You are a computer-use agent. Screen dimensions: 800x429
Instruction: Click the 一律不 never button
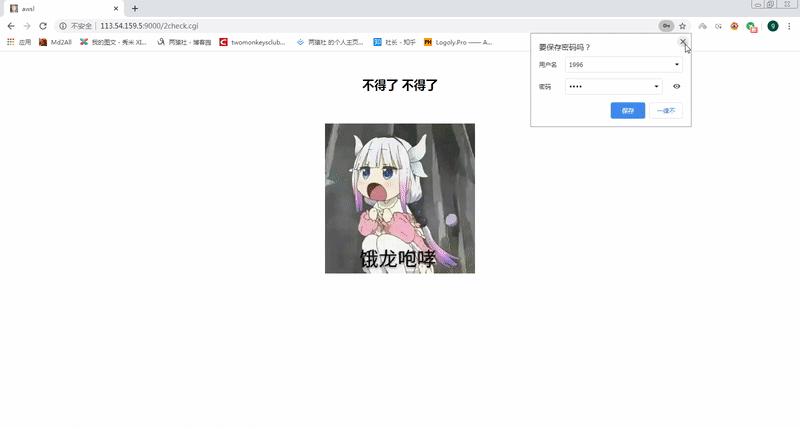coord(666,111)
